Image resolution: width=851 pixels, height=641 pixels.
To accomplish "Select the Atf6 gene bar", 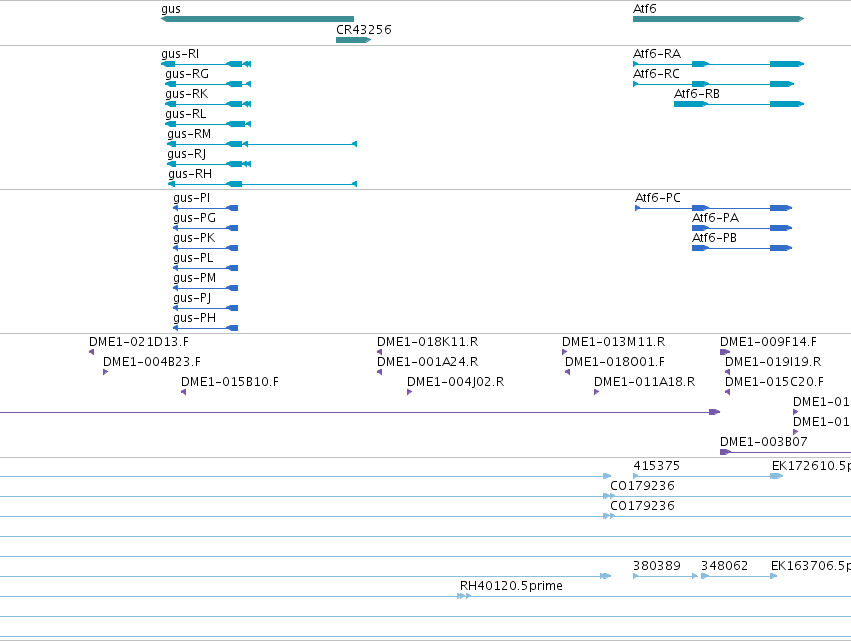I will (x=718, y=19).
